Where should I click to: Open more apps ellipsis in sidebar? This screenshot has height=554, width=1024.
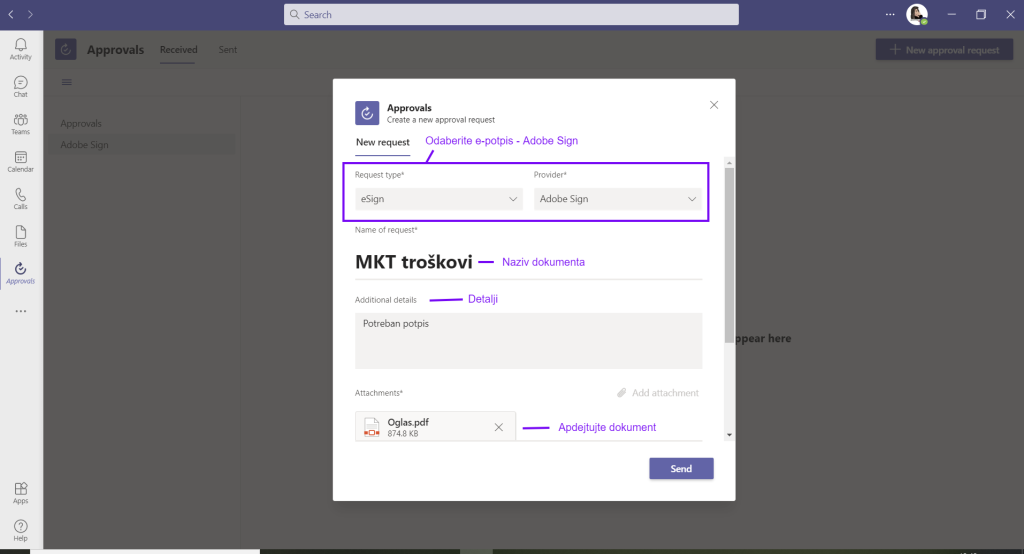[x=20, y=311]
